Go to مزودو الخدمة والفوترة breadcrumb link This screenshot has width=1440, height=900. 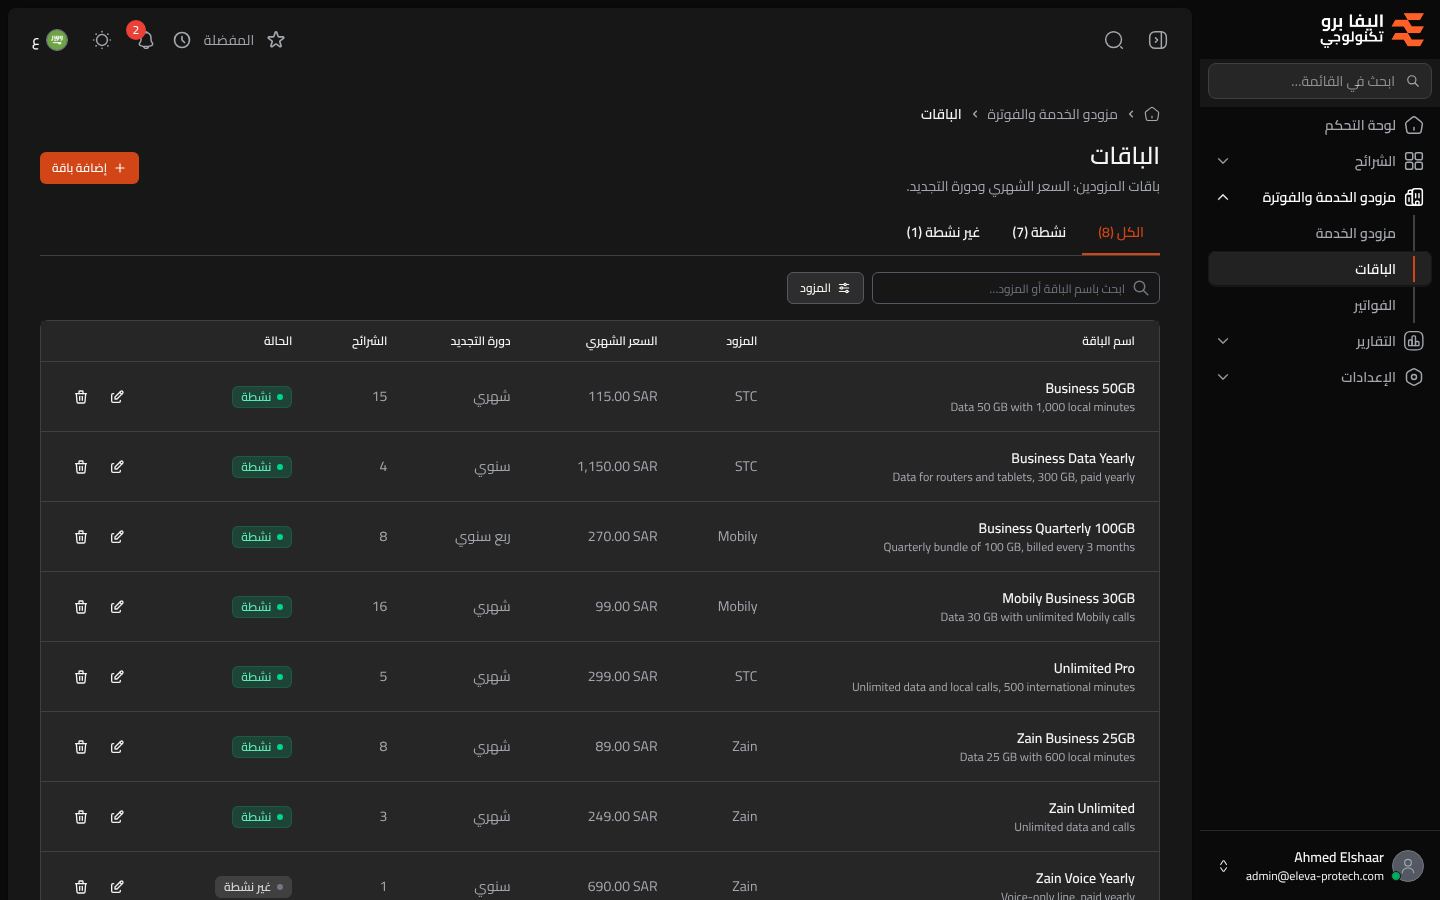(1052, 114)
